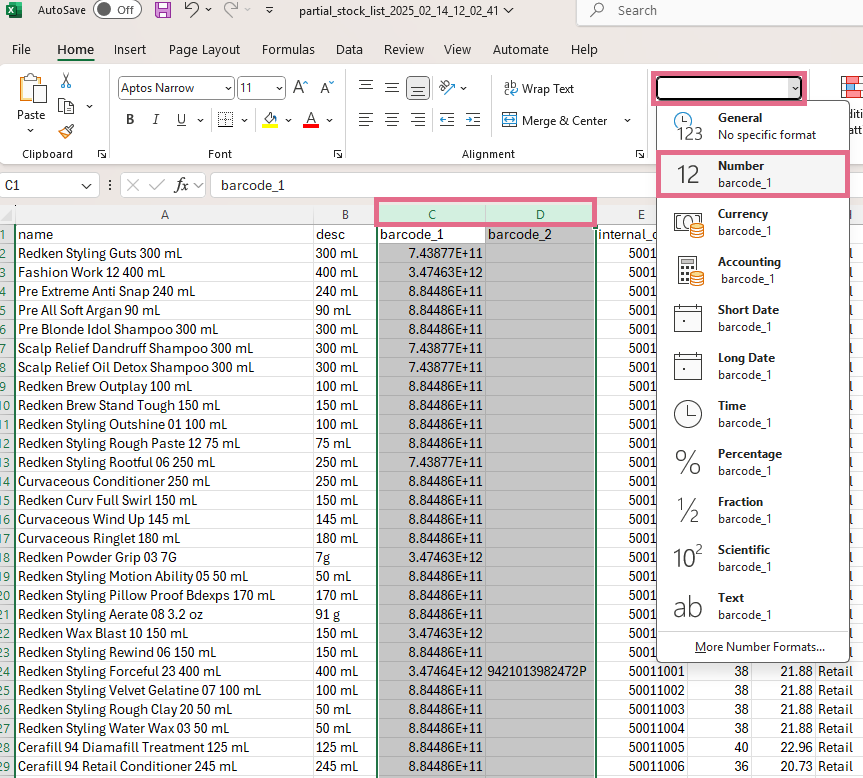Open the font size 11 dropdown
863x778 pixels.
click(280, 88)
